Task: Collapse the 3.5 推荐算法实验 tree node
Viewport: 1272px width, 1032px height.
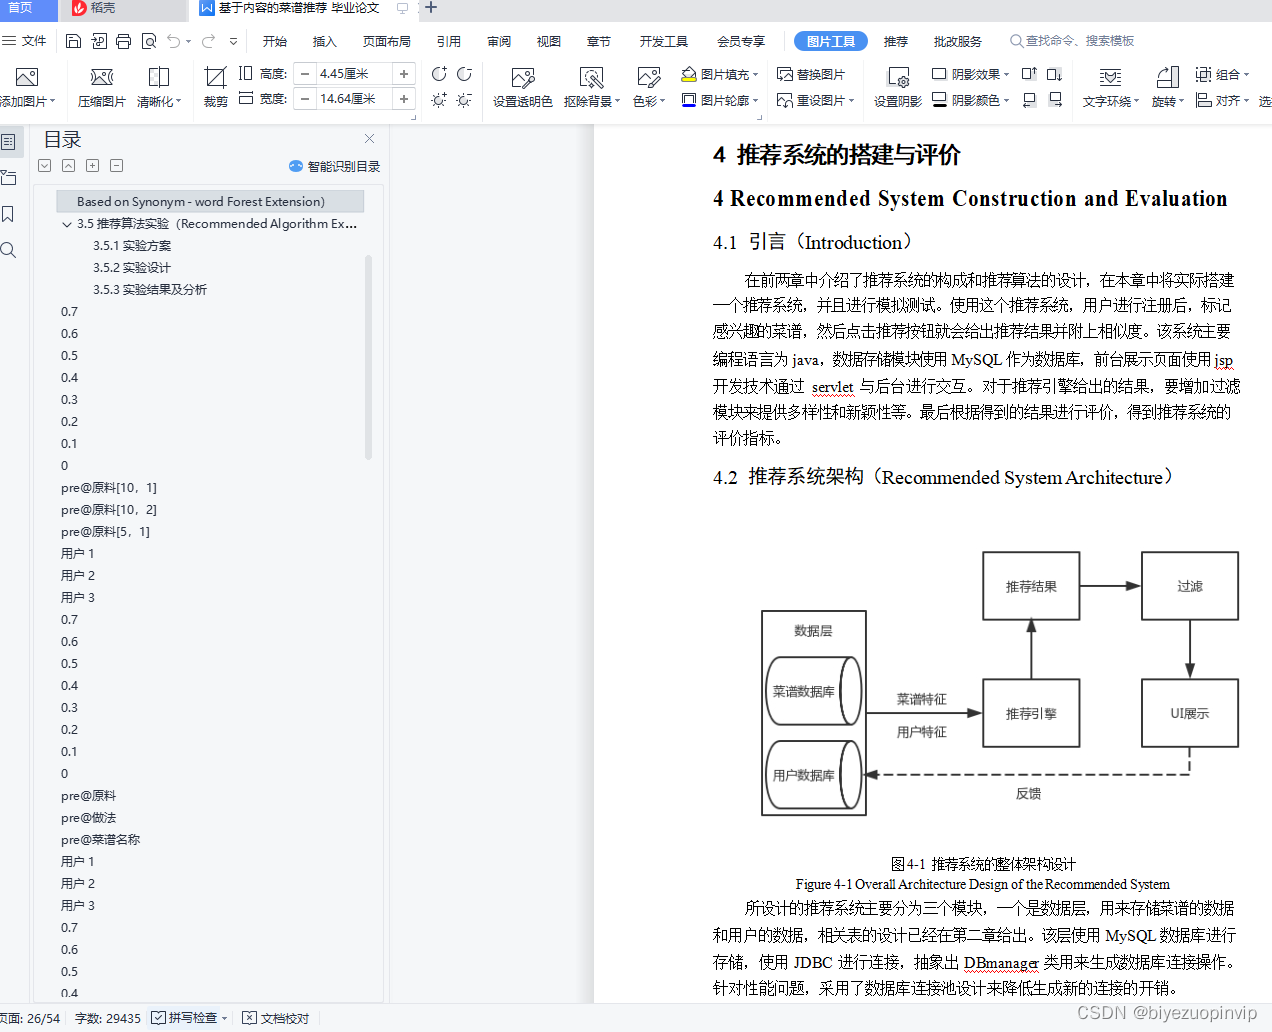Action: [x=66, y=224]
